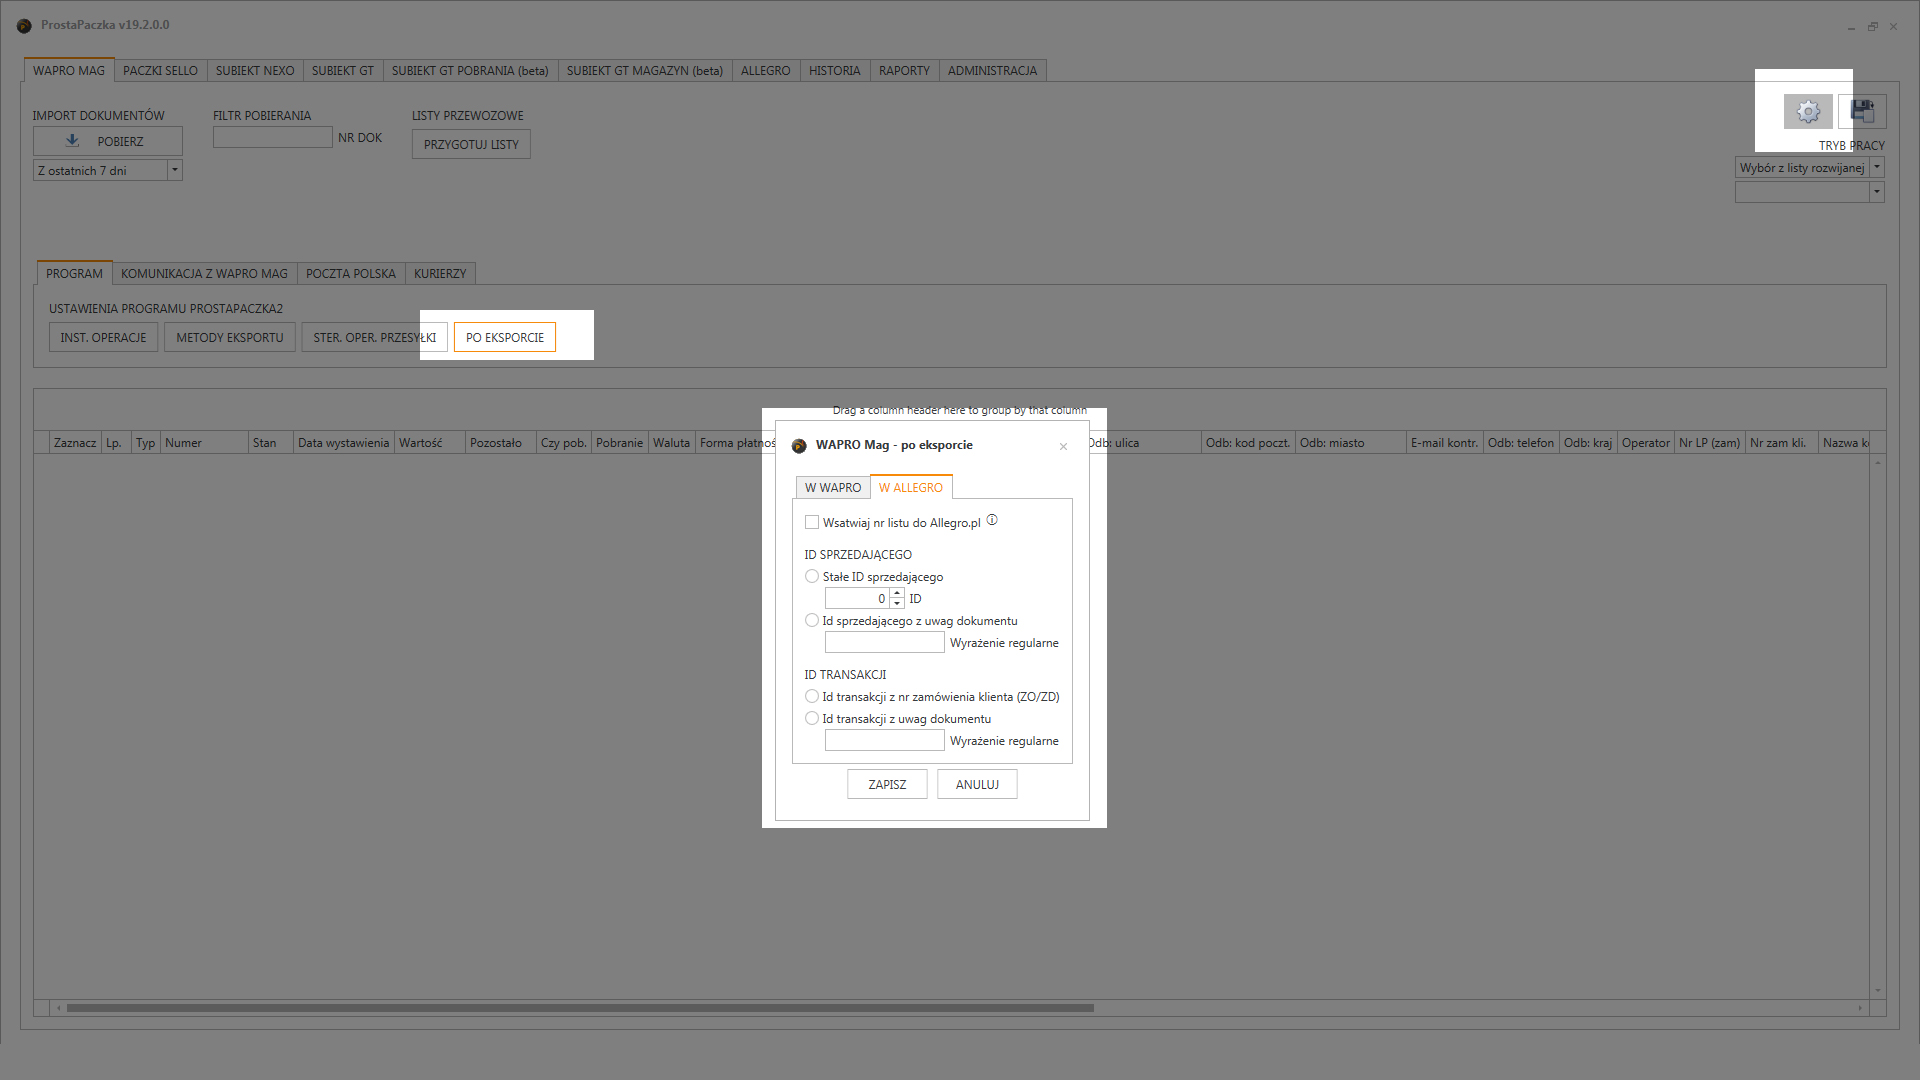This screenshot has width=1920, height=1080.
Task: Open the TRYB PRACY mode dropdown
Action: tap(1877, 167)
